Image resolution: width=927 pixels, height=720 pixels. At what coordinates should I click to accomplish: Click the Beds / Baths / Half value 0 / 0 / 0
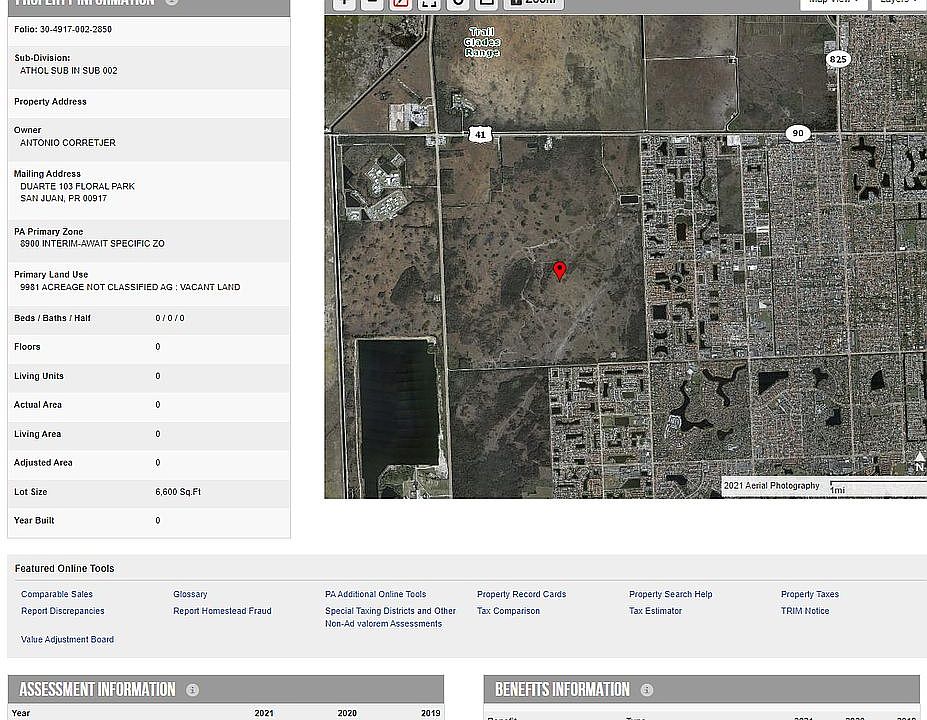[170, 318]
